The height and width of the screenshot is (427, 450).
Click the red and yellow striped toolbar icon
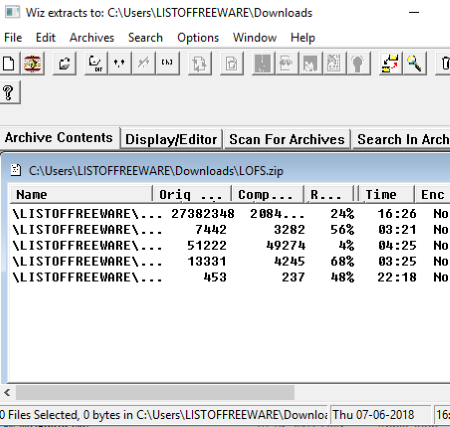[x=32, y=63]
